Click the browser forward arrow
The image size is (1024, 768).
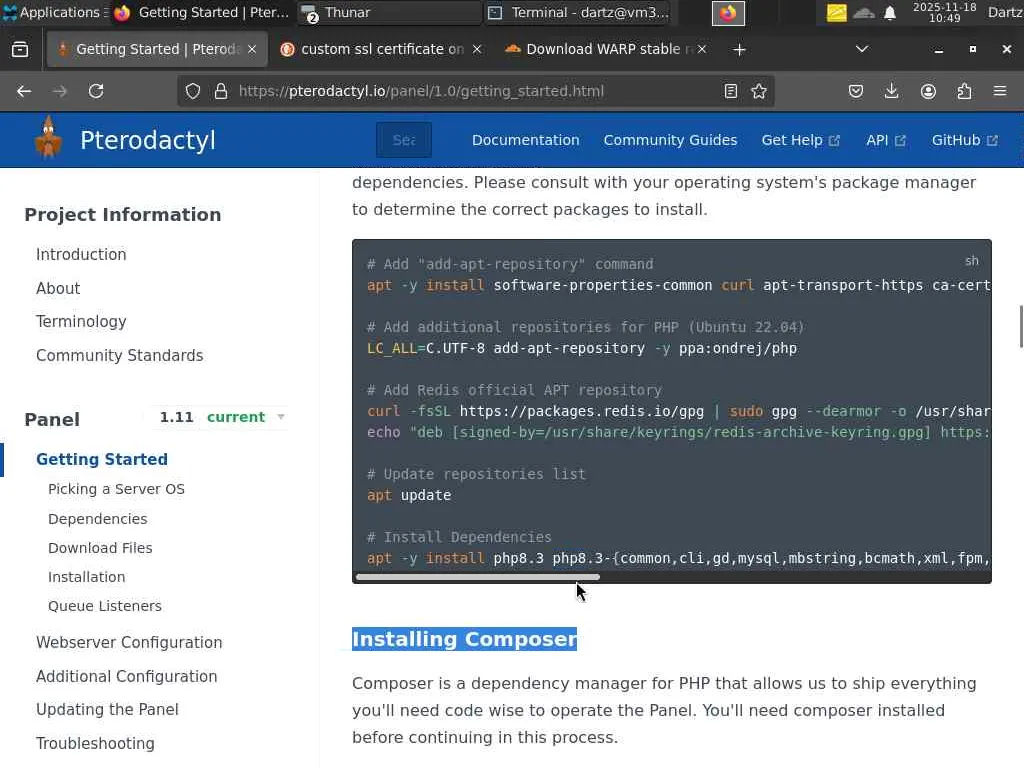point(60,91)
